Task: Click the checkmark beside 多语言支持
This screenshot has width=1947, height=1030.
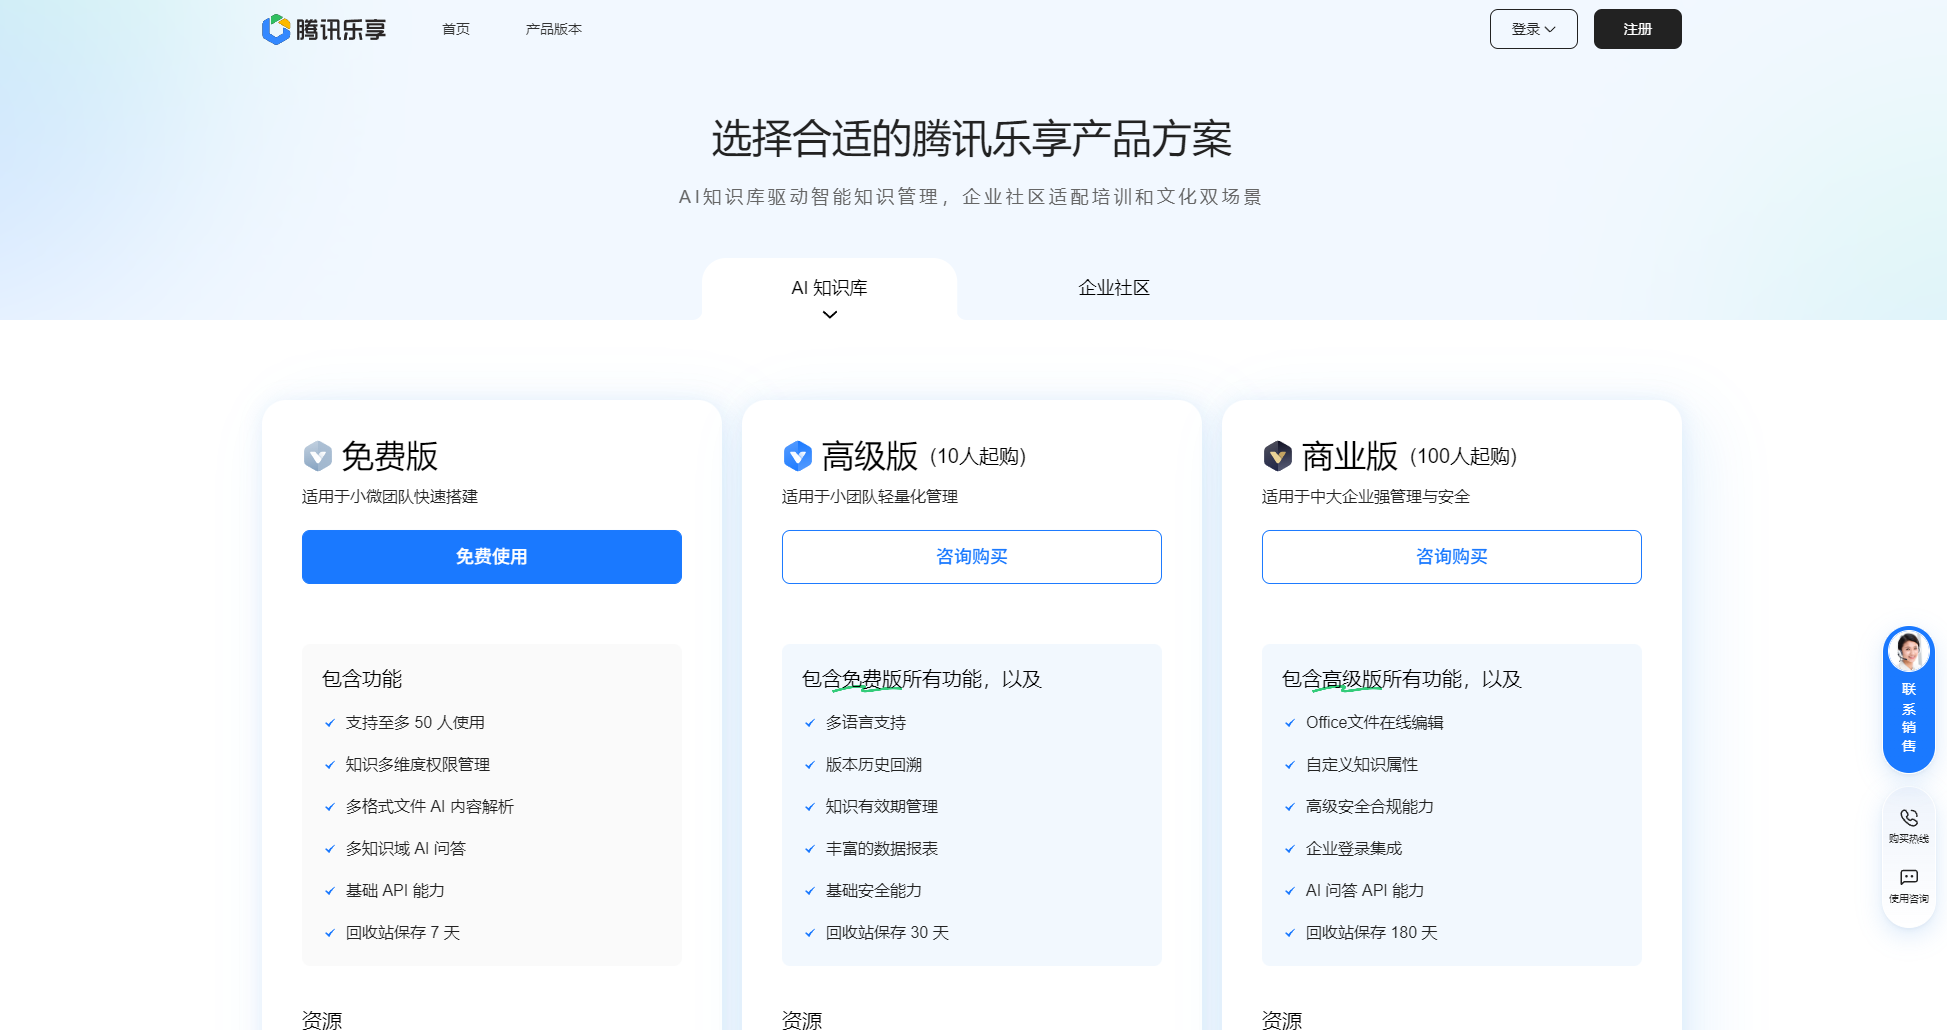Action: pyautogui.click(x=809, y=722)
